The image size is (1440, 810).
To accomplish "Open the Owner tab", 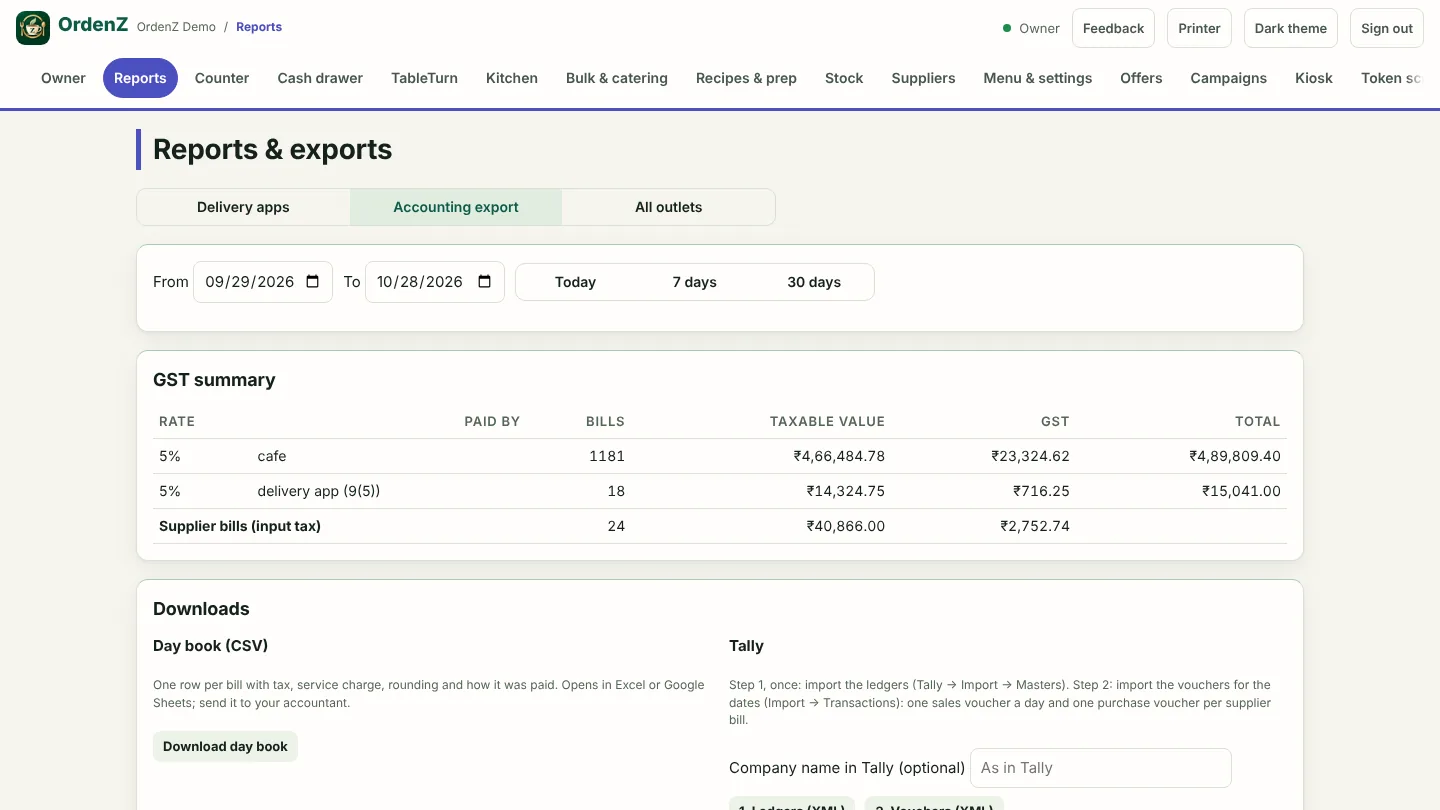I will coord(63,78).
